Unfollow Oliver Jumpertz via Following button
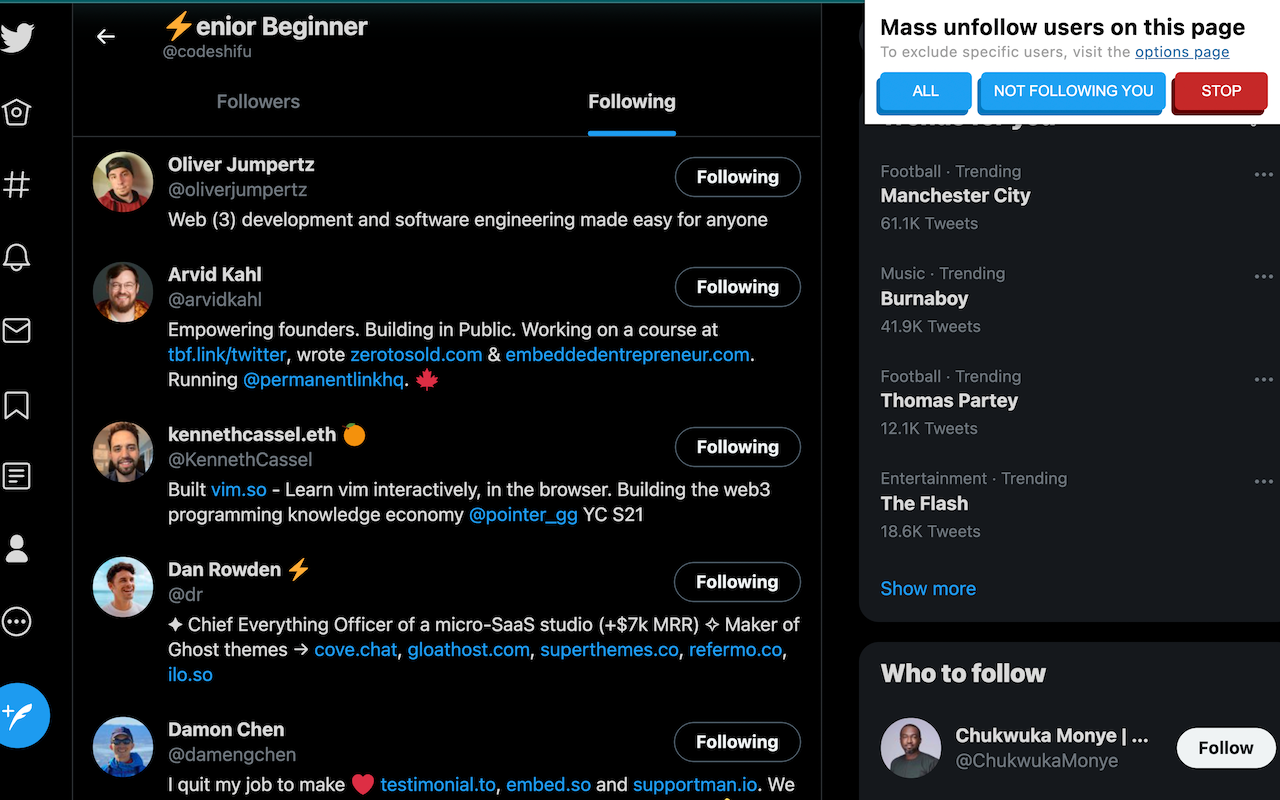Screen dimensions: 1280x800 [x=737, y=177]
